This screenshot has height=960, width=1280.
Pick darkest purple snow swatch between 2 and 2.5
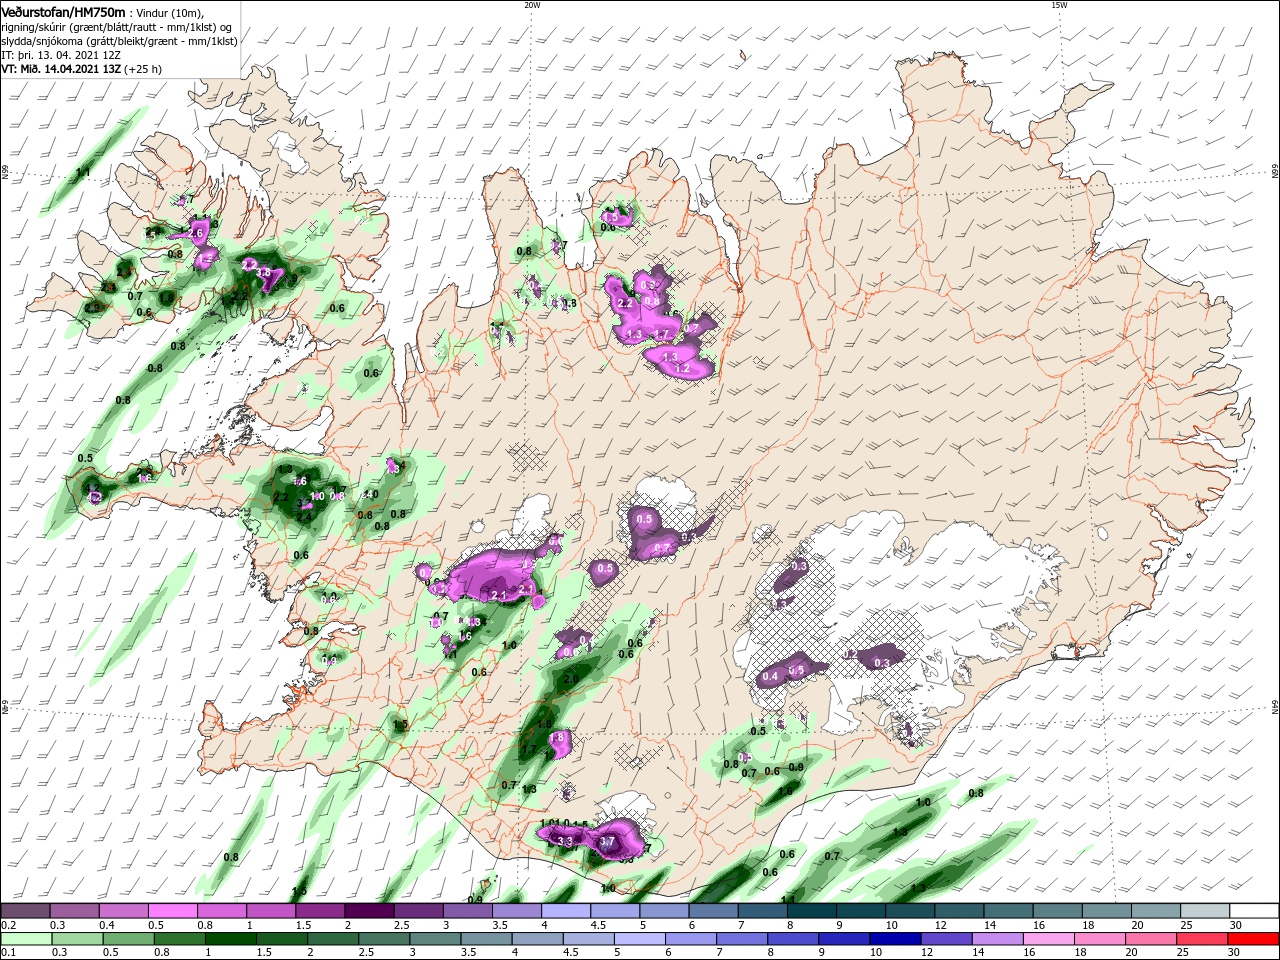[x=369, y=911]
